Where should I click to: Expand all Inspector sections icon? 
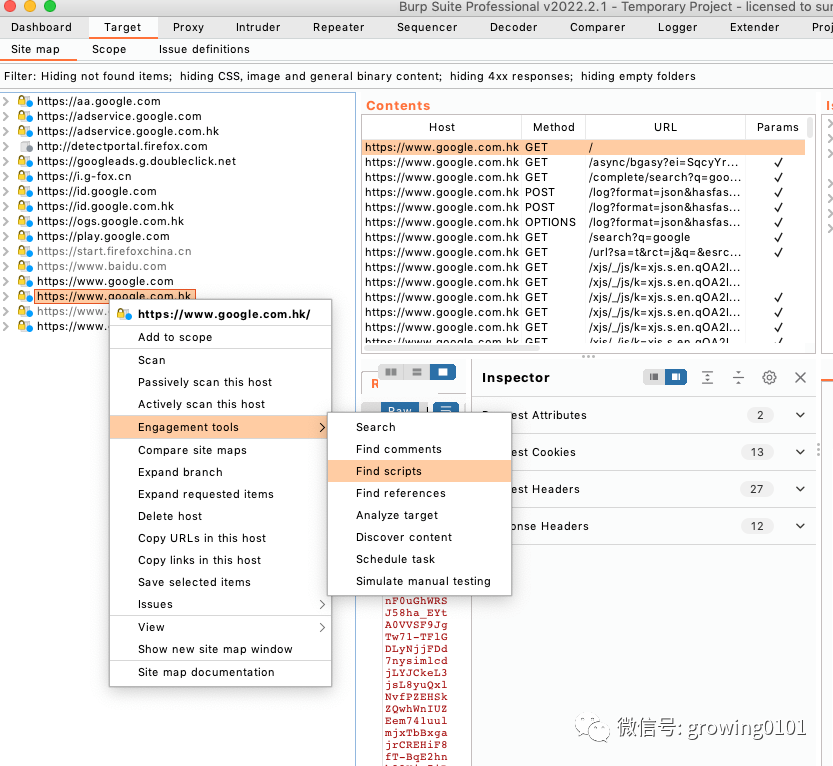707,377
